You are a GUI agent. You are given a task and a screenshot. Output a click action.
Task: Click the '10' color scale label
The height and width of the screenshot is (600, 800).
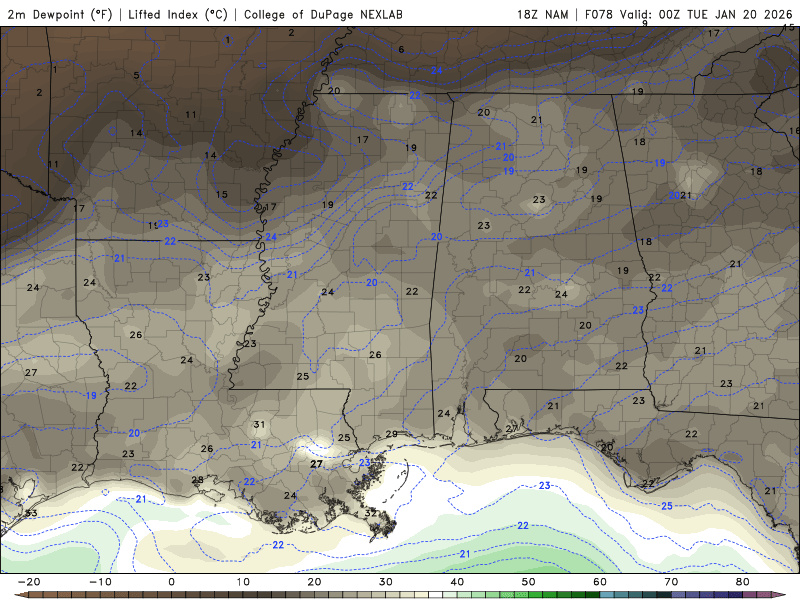pos(243,582)
